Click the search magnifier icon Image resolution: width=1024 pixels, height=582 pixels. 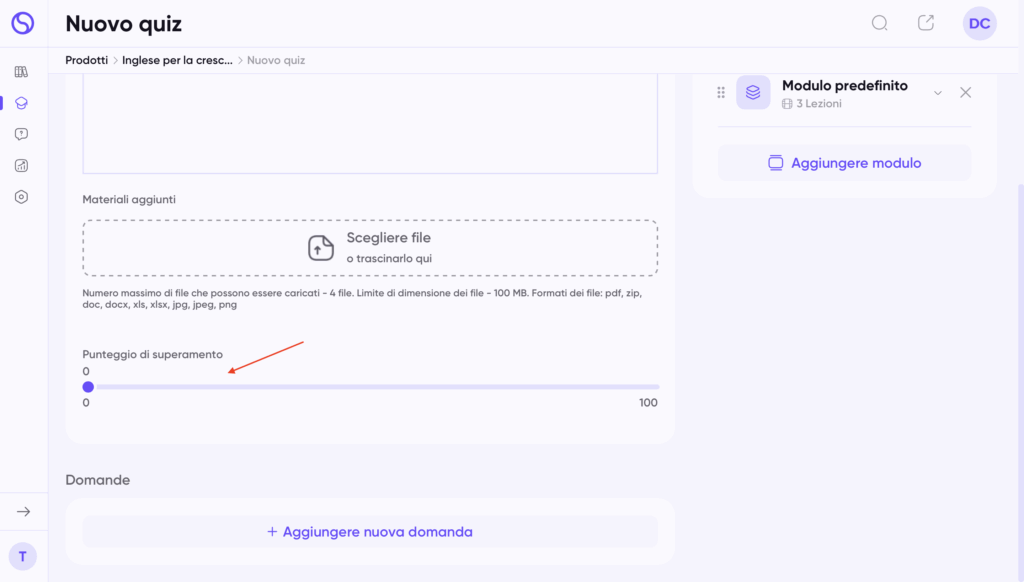click(879, 23)
